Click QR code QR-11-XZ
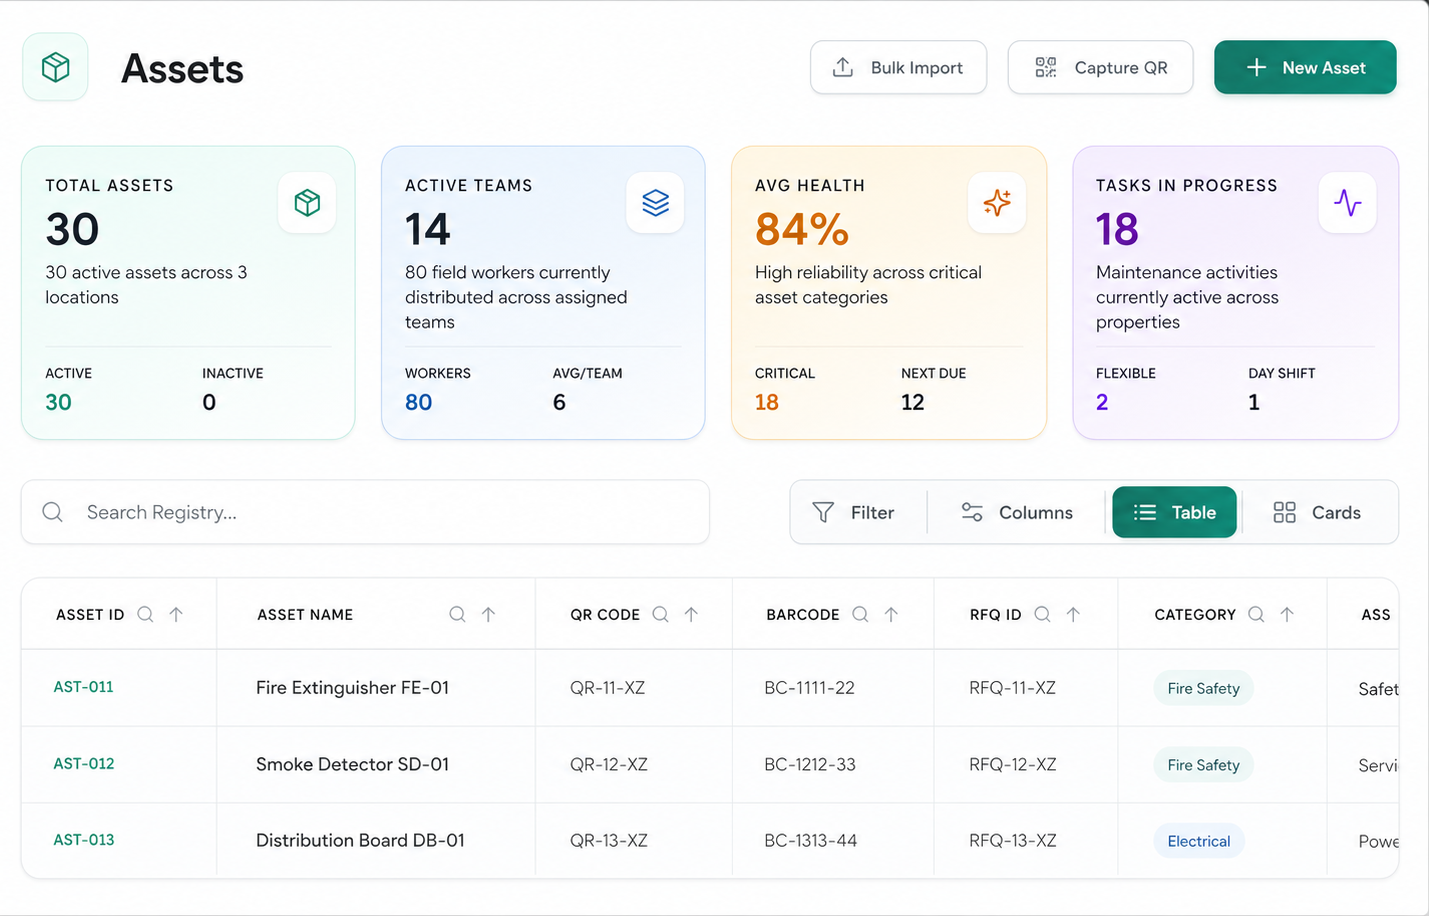 click(x=607, y=688)
